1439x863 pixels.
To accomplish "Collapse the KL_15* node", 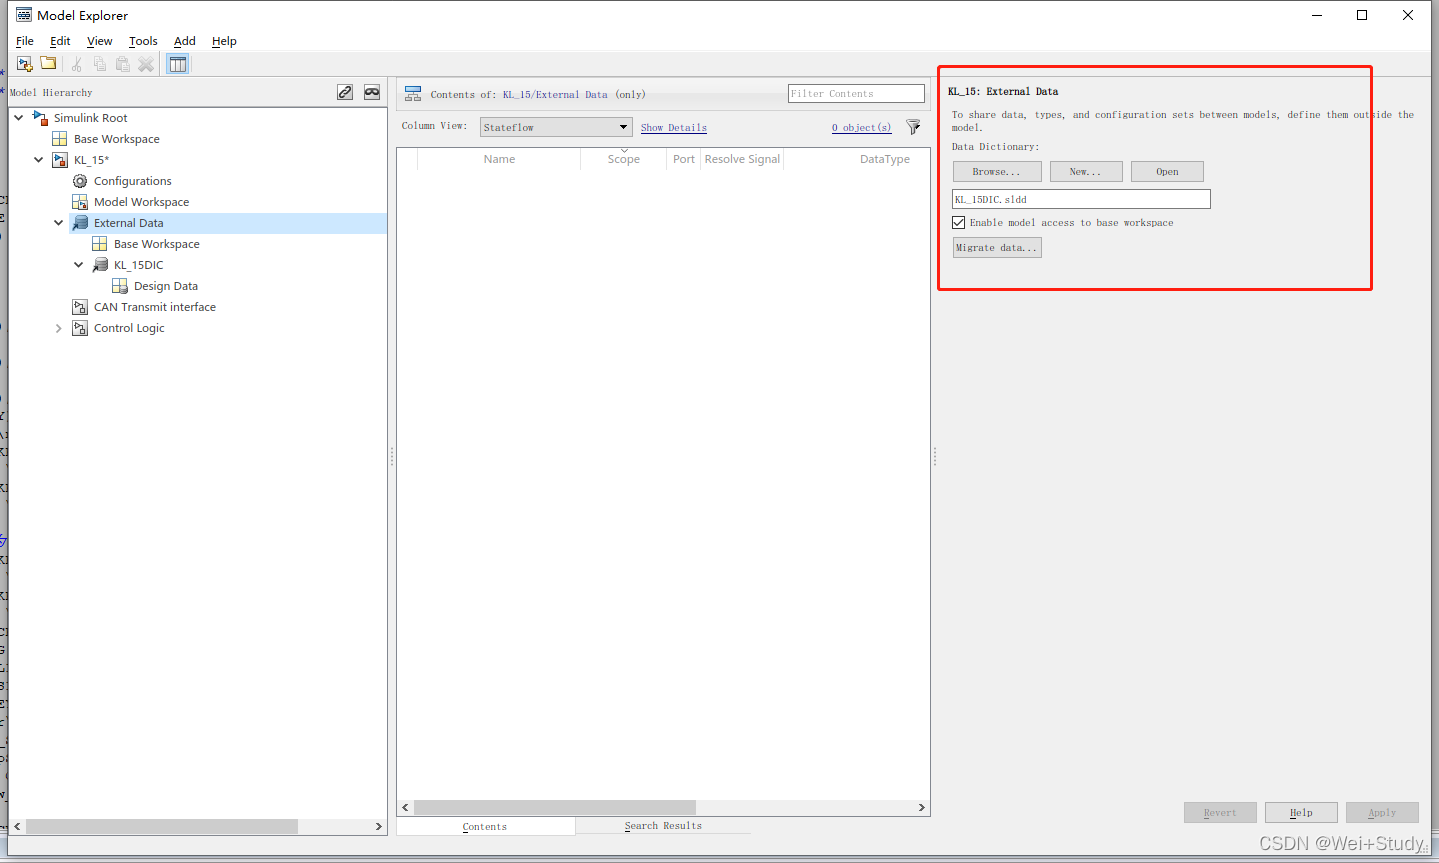I will tap(39, 160).
